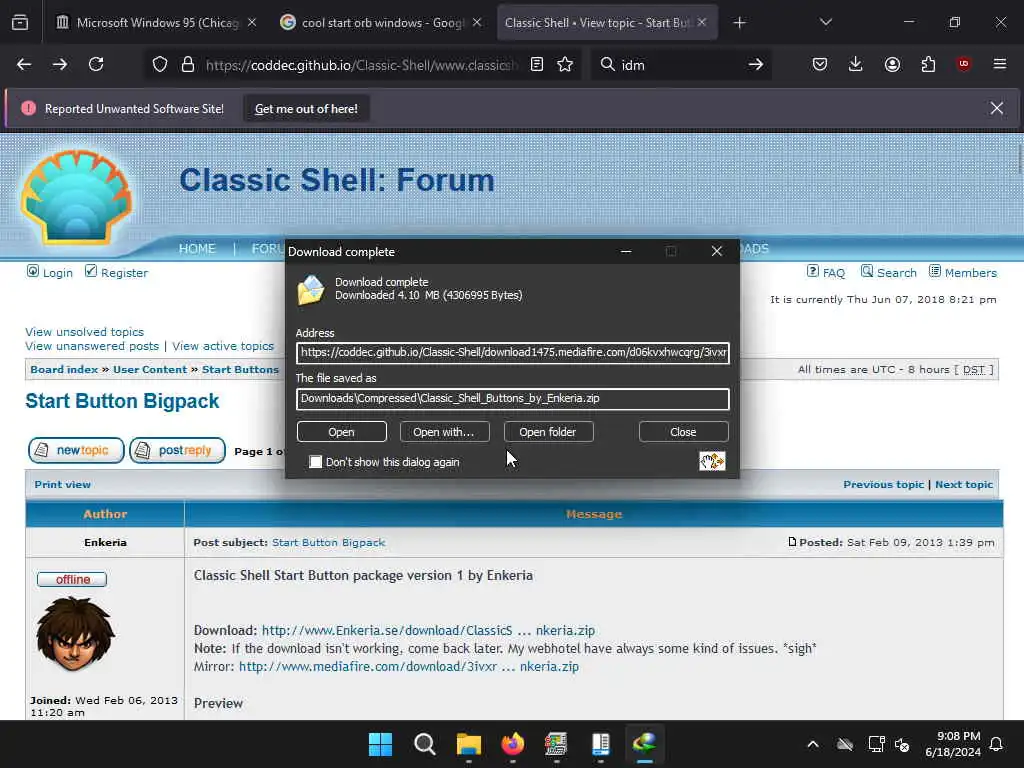Open taskbar Search

point(424,744)
